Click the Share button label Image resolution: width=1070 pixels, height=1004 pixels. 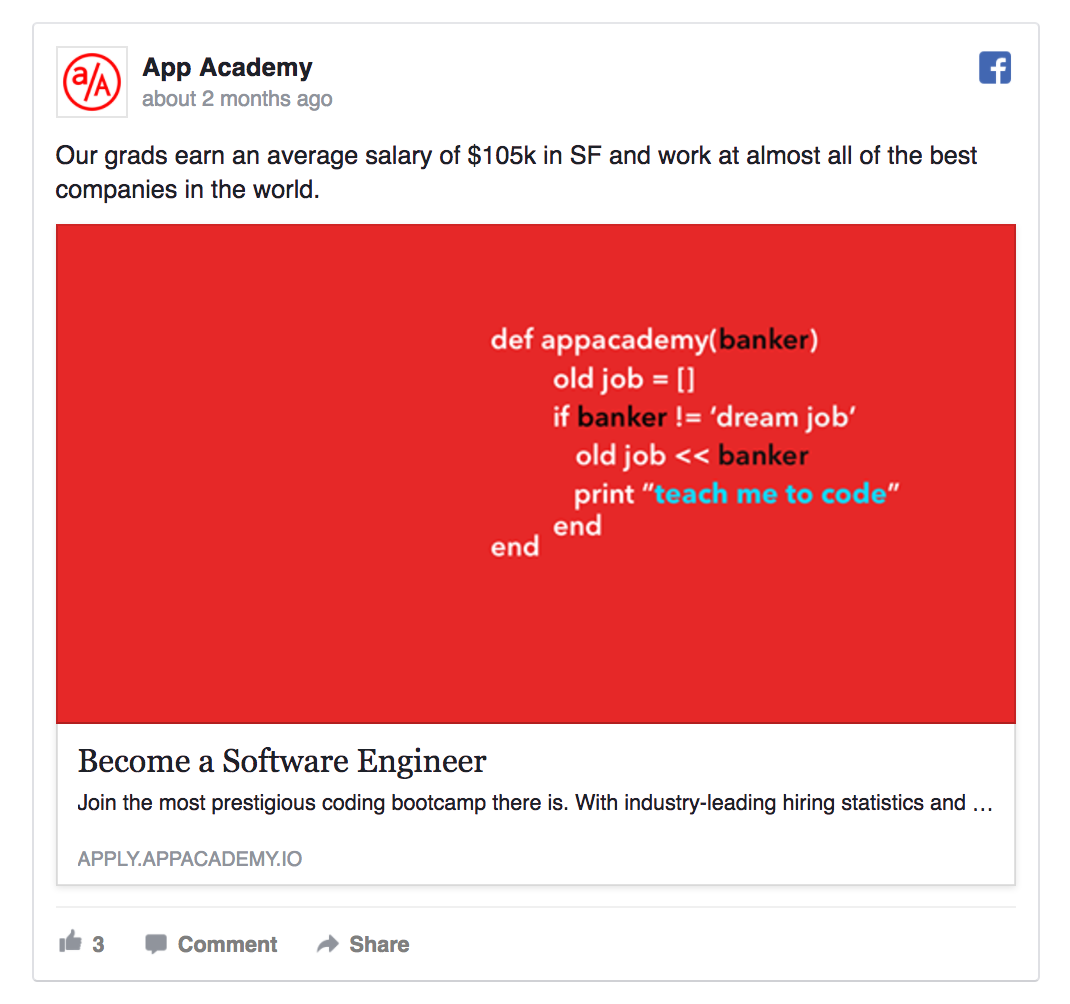(379, 944)
